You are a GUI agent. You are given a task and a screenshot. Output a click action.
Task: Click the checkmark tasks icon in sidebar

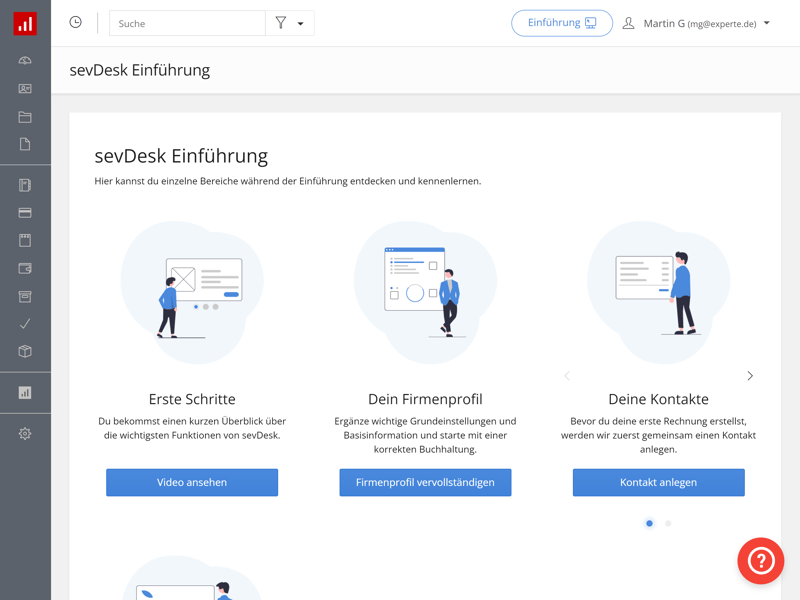point(25,324)
